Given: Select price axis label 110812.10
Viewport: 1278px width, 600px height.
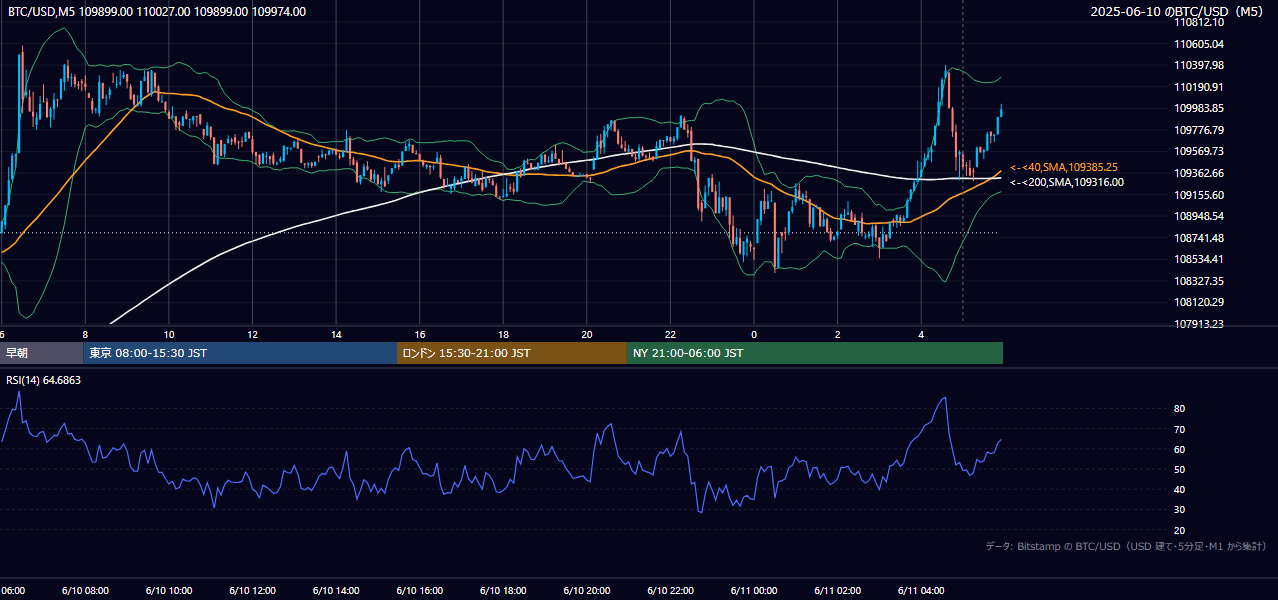Looking at the screenshot, I should pyautogui.click(x=1199, y=22).
